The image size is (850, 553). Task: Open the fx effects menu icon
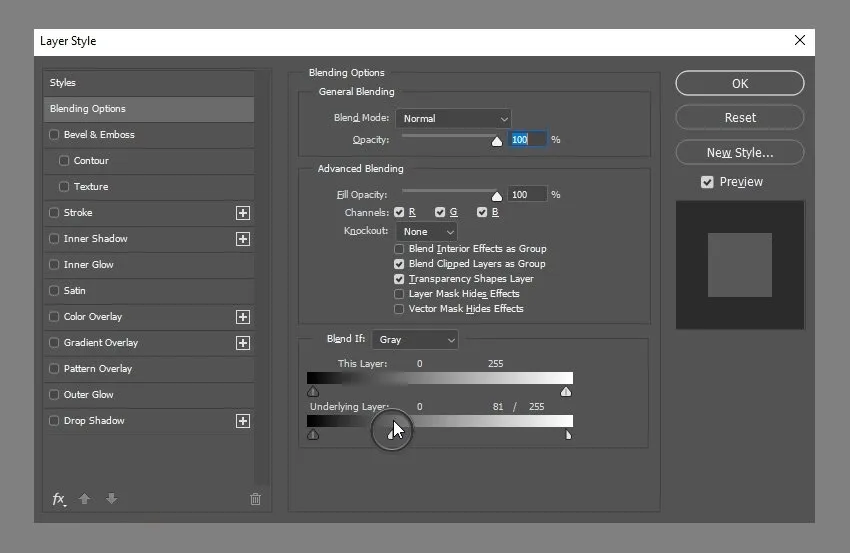coord(59,499)
